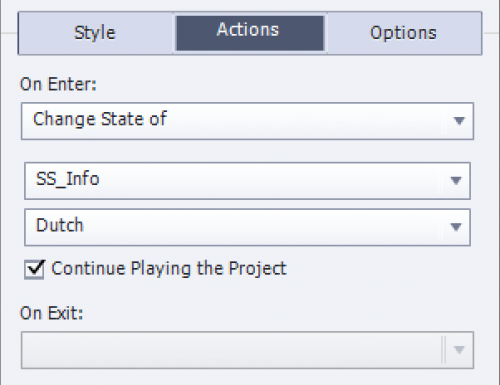The height and width of the screenshot is (385, 500).
Task: Click the empty On Exit action field
Action: [247, 350]
